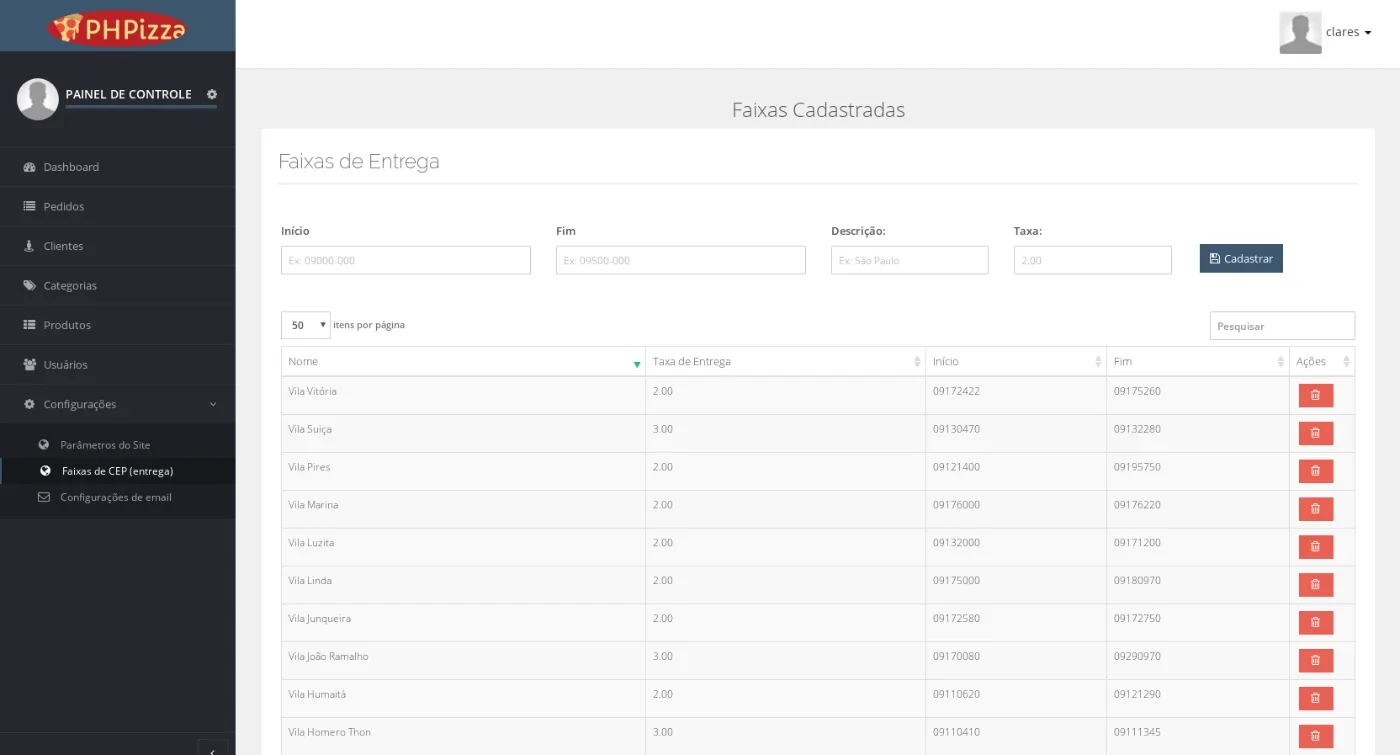The image size is (1400, 755).
Task: Click the Início CEP input field
Action: pyautogui.click(x=406, y=260)
